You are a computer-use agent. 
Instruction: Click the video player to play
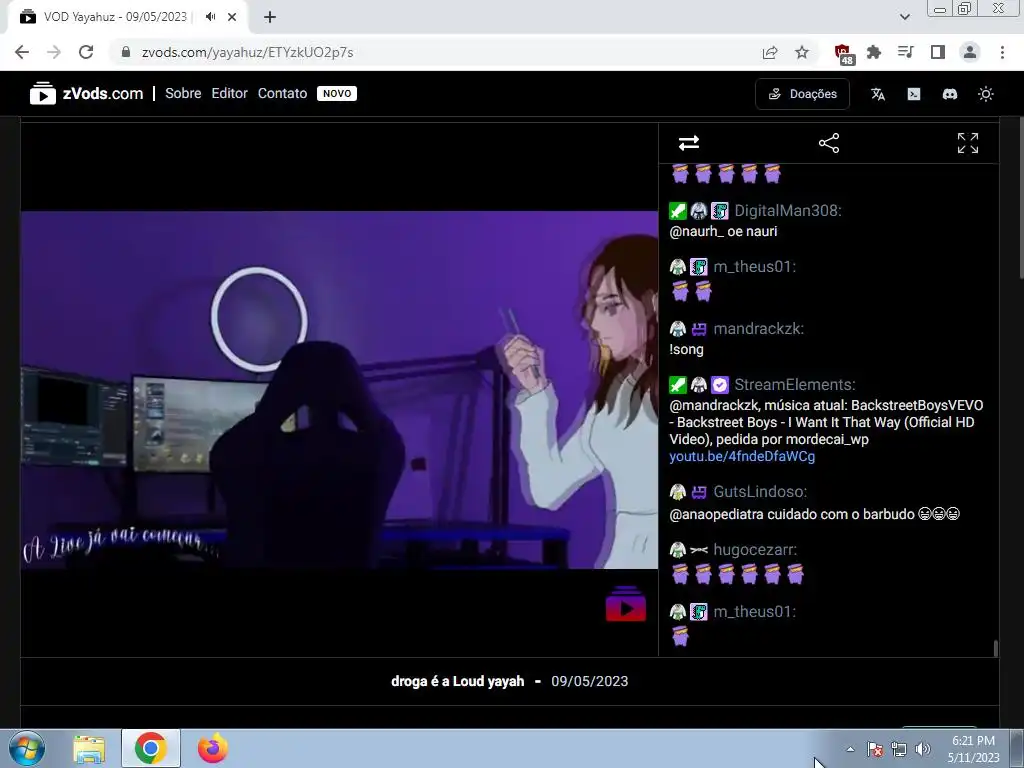click(339, 390)
